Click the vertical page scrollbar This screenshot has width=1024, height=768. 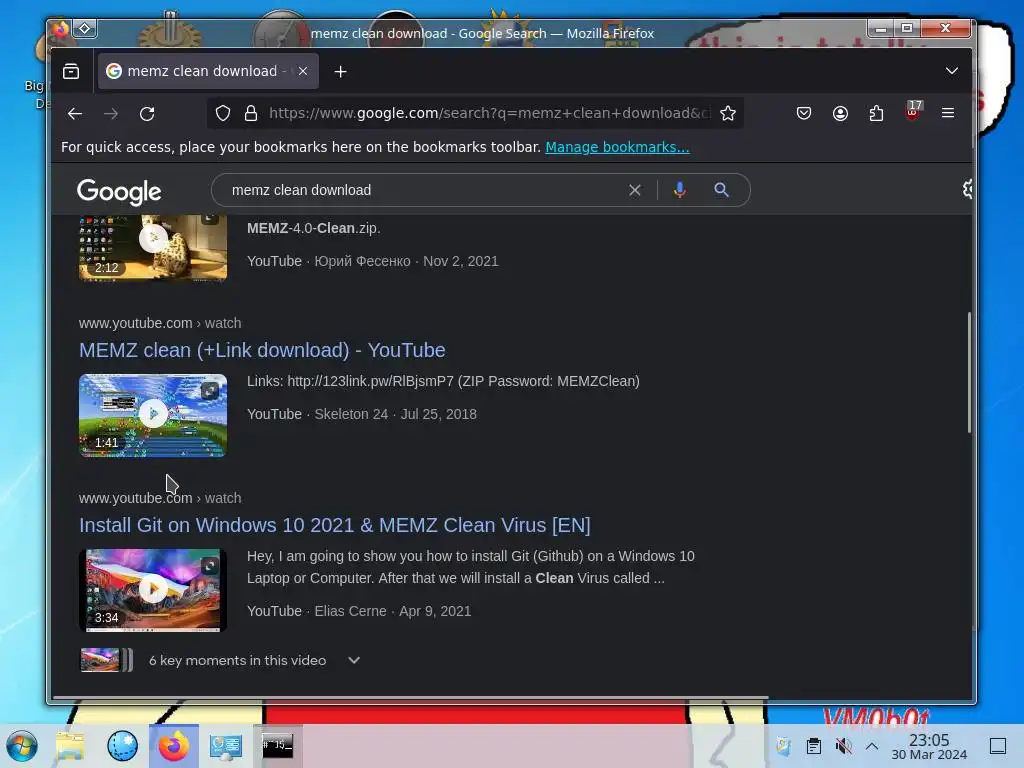[969, 372]
